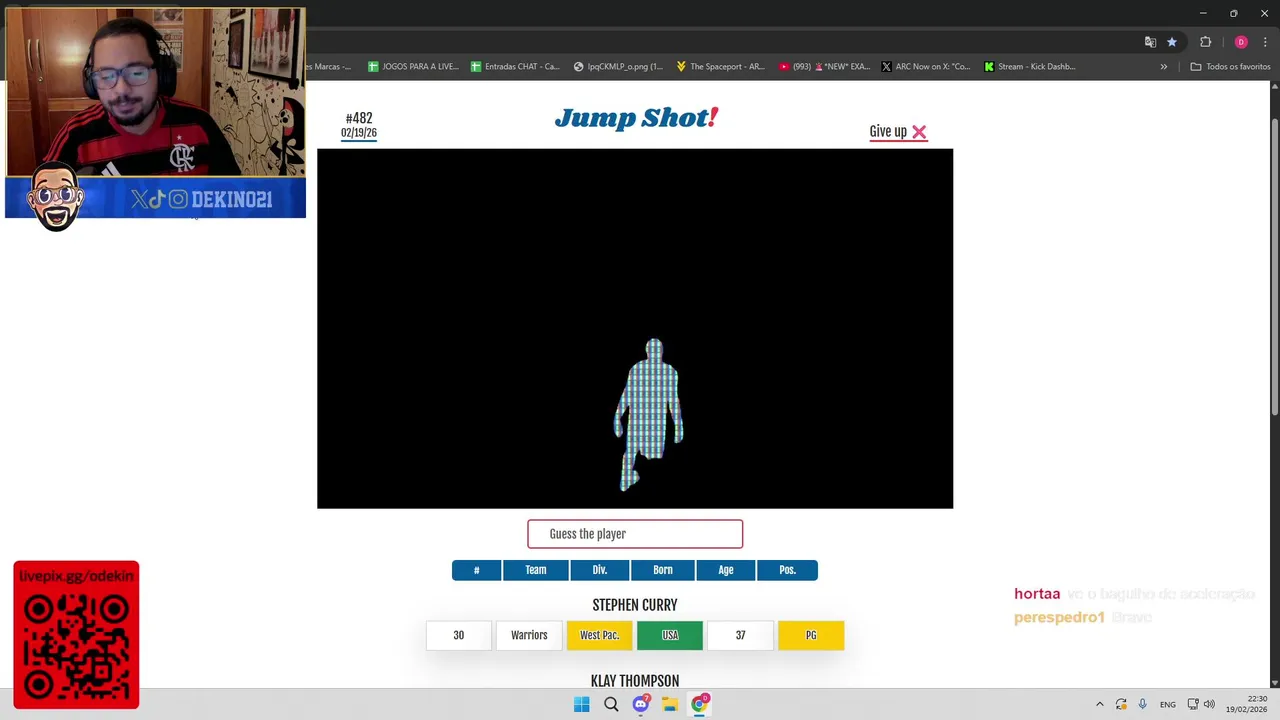This screenshot has width=1280, height=720.
Task: Click the ENG language indicator
Action: click(x=1167, y=704)
